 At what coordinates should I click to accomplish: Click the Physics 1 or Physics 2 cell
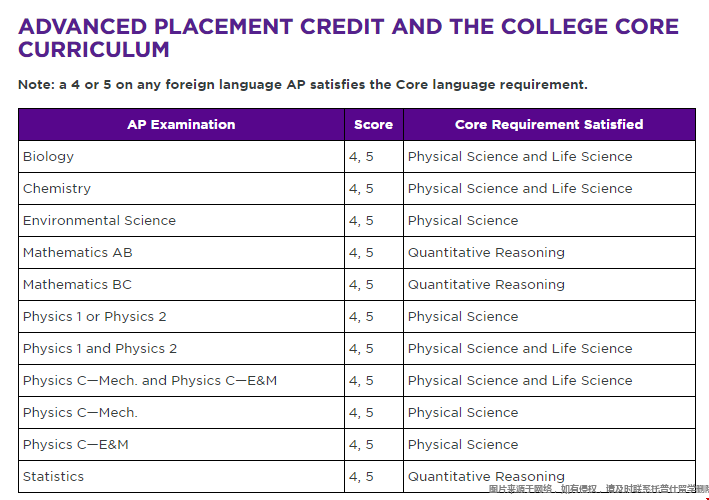(x=95, y=317)
